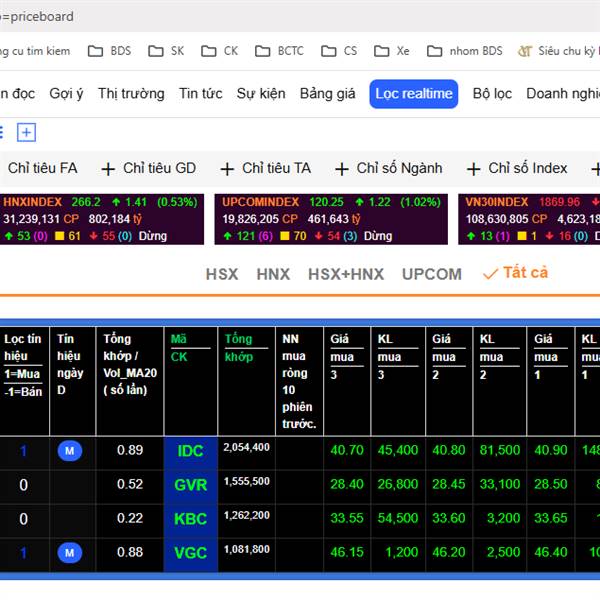Screen dimensions: 600x600
Task: Open the Bảng giá menu
Action: (x=328, y=94)
